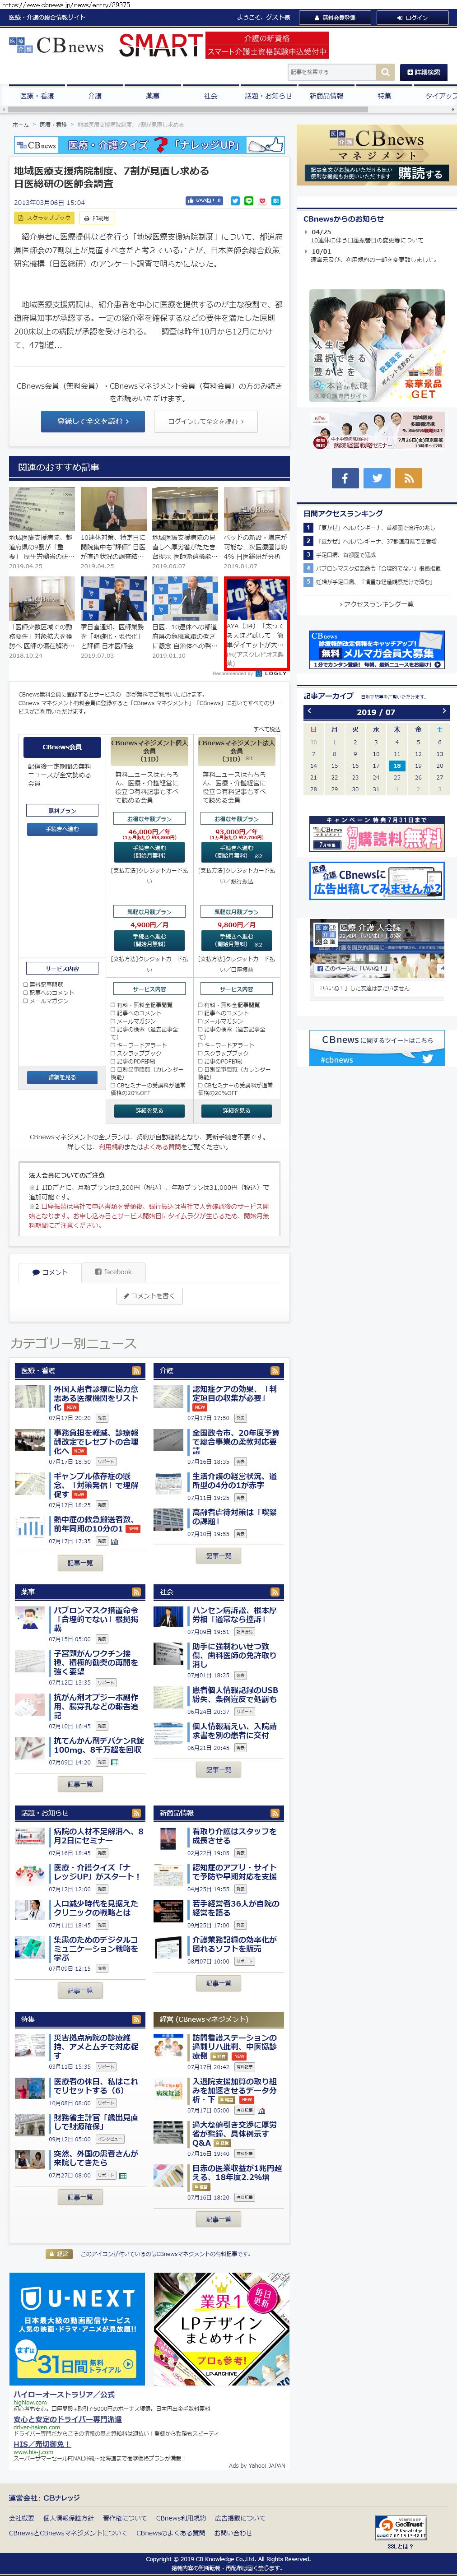The height and width of the screenshot is (2576, 457).
Task: Open the SMART介護士 banner ad in header
Action: pos(223,45)
